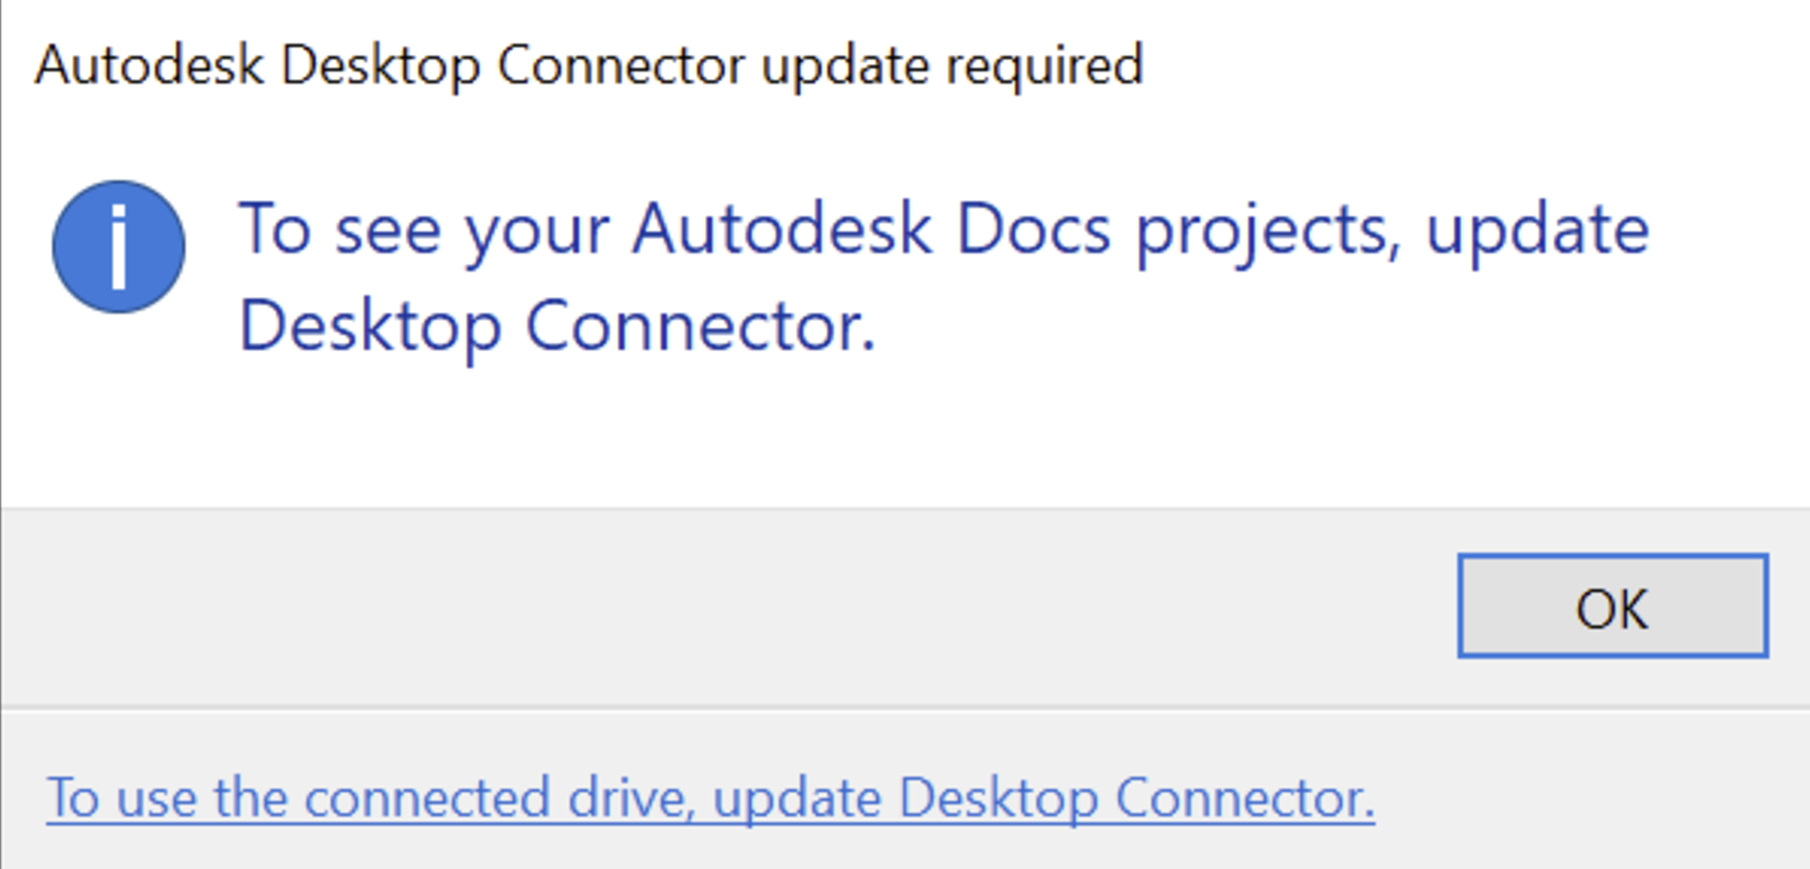Click the dialog title 'Autodesk Desktop Connector update required'
1810x869 pixels.
(x=588, y=66)
